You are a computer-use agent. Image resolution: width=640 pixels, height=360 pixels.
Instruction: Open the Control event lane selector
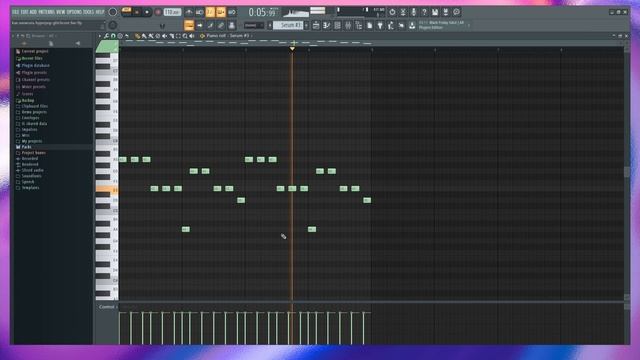pyautogui.click(x=108, y=307)
